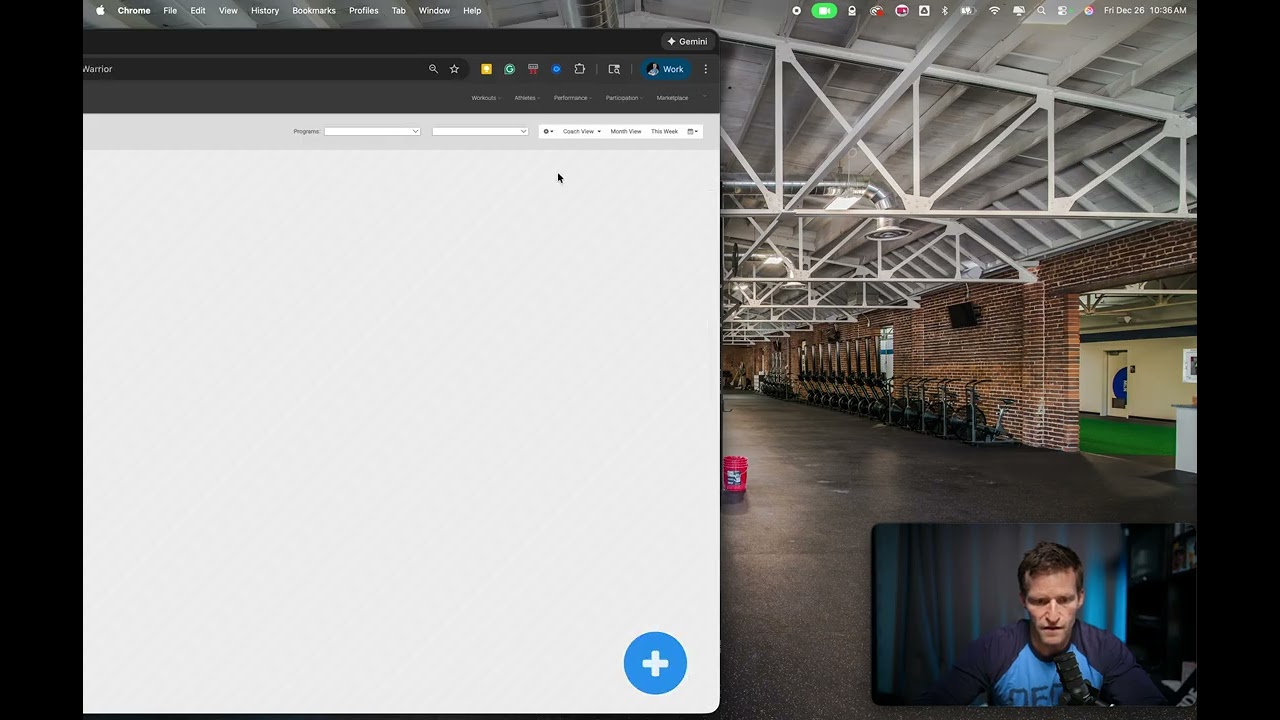Image resolution: width=1280 pixels, height=720 pixels.
Task: Open Spotlight search in menu bar
Action: pyautogui.click(x=1041, y=10)
